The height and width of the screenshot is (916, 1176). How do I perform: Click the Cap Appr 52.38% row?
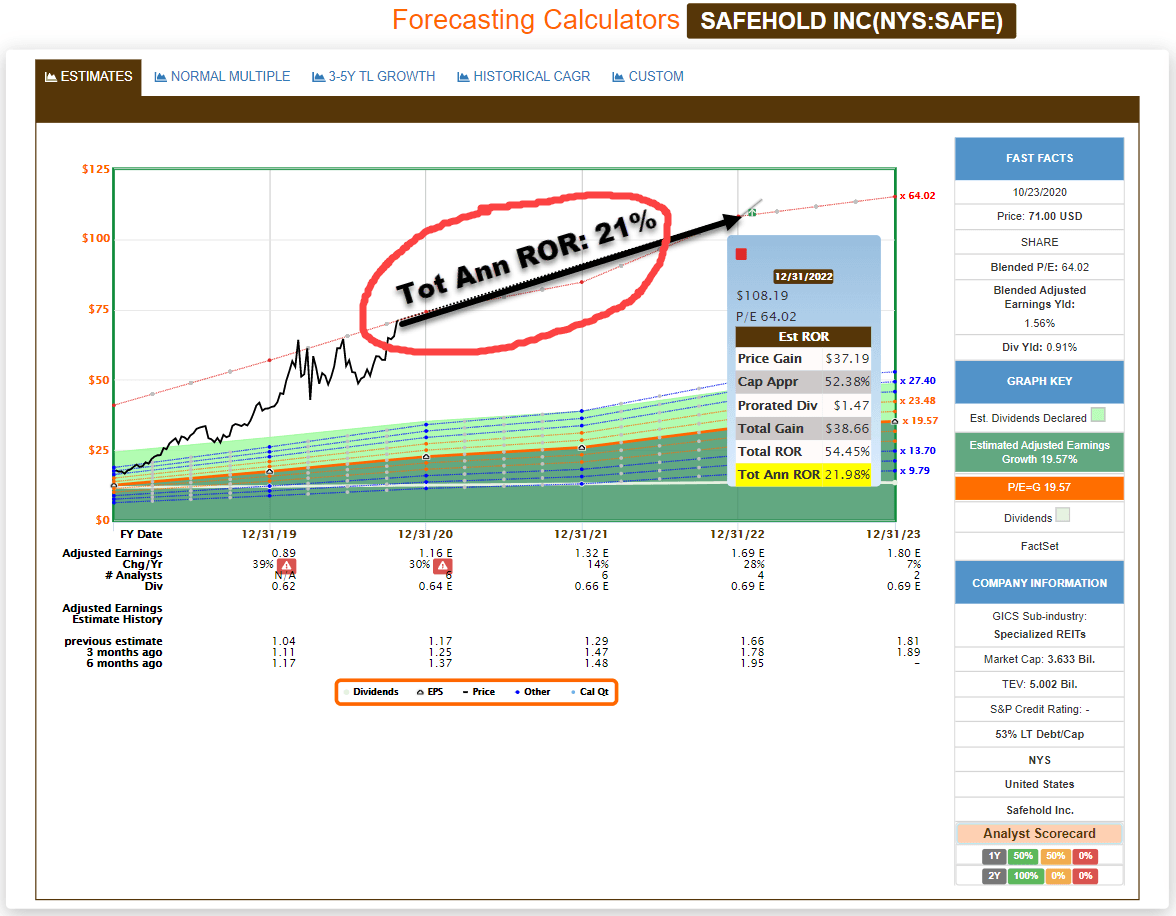click(x=803, y=382)
